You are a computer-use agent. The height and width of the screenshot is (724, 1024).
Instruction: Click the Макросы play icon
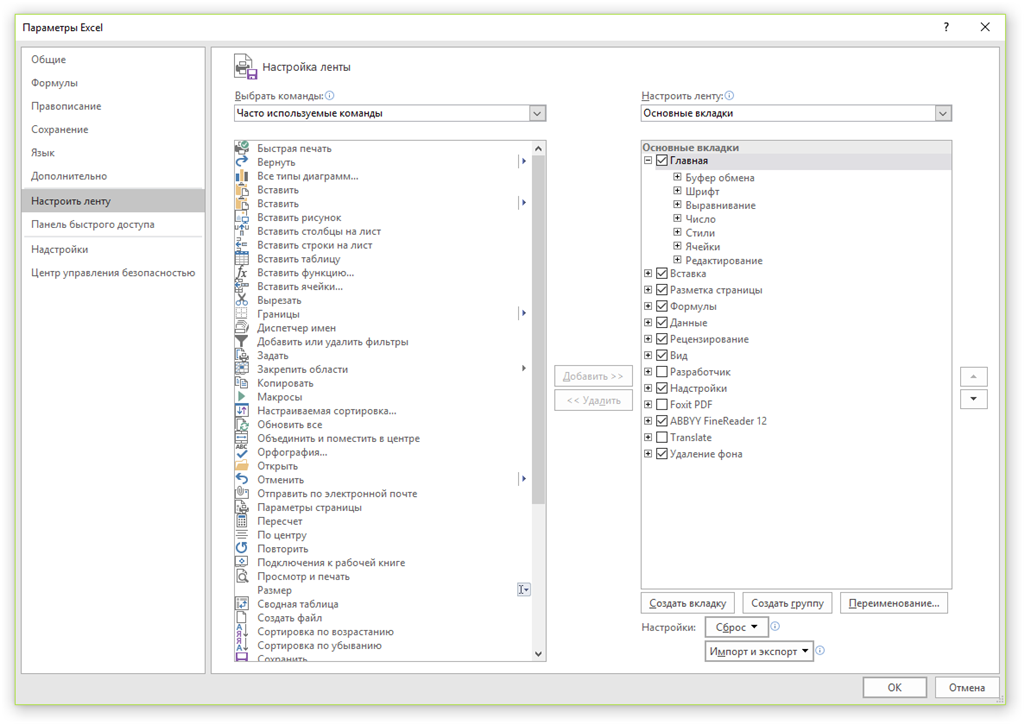(x=242, y=397)
